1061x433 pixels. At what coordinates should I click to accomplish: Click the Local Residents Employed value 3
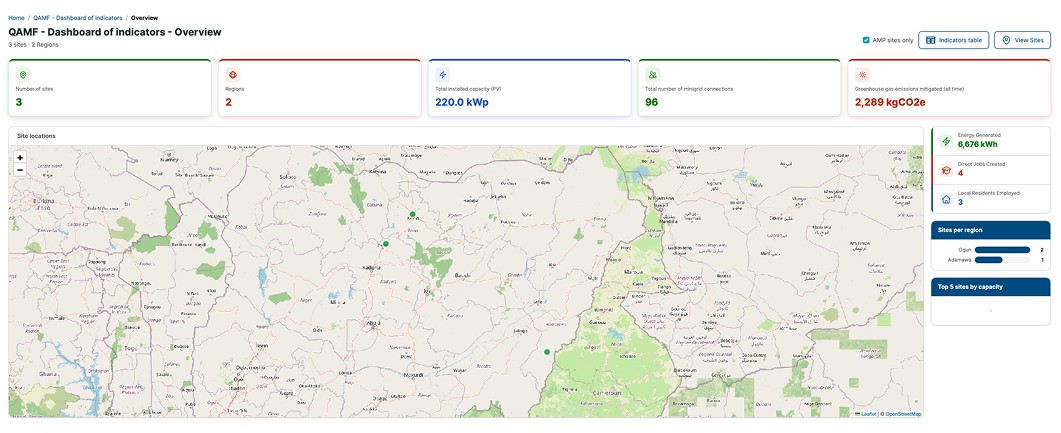click(960, 202)
